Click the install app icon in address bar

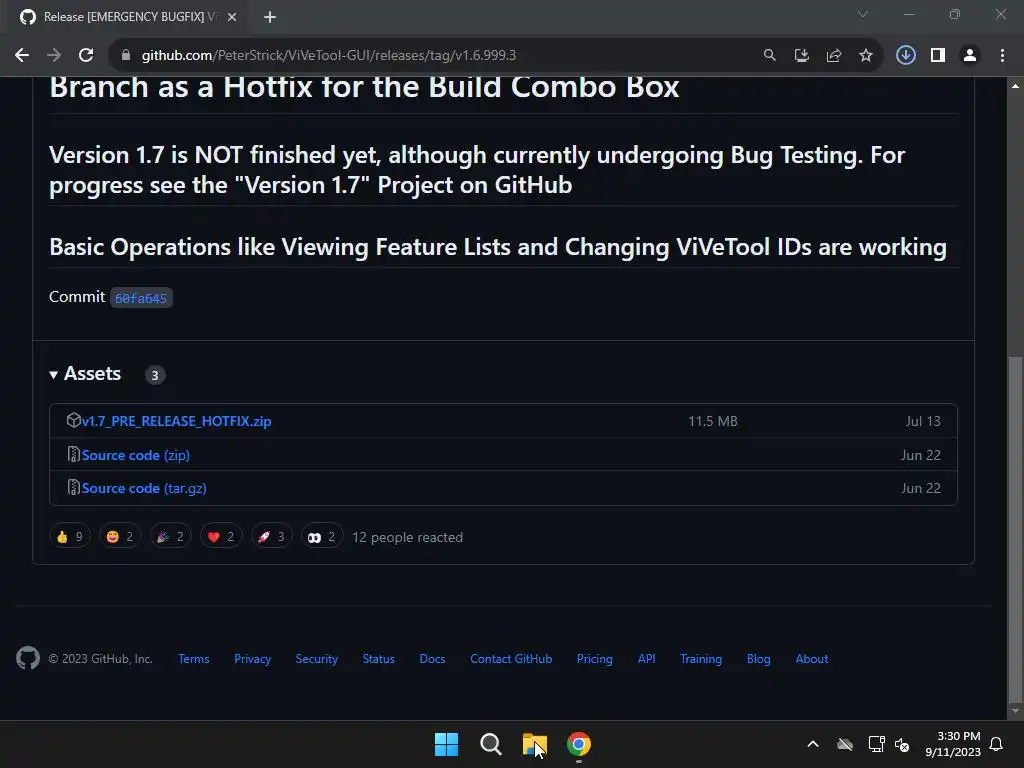tap(801, 56)
